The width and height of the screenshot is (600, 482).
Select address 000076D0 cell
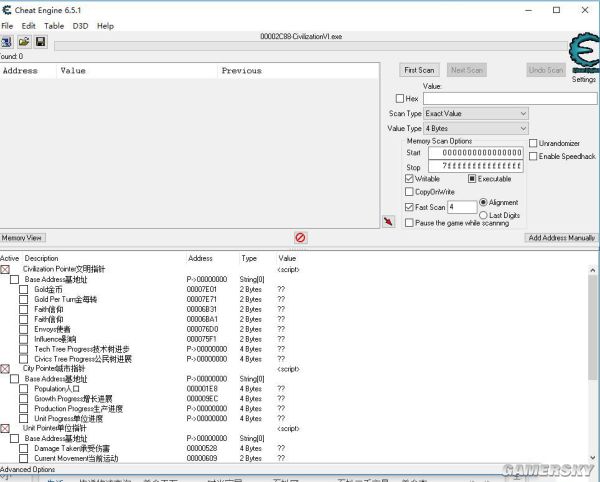click(202, 329)
